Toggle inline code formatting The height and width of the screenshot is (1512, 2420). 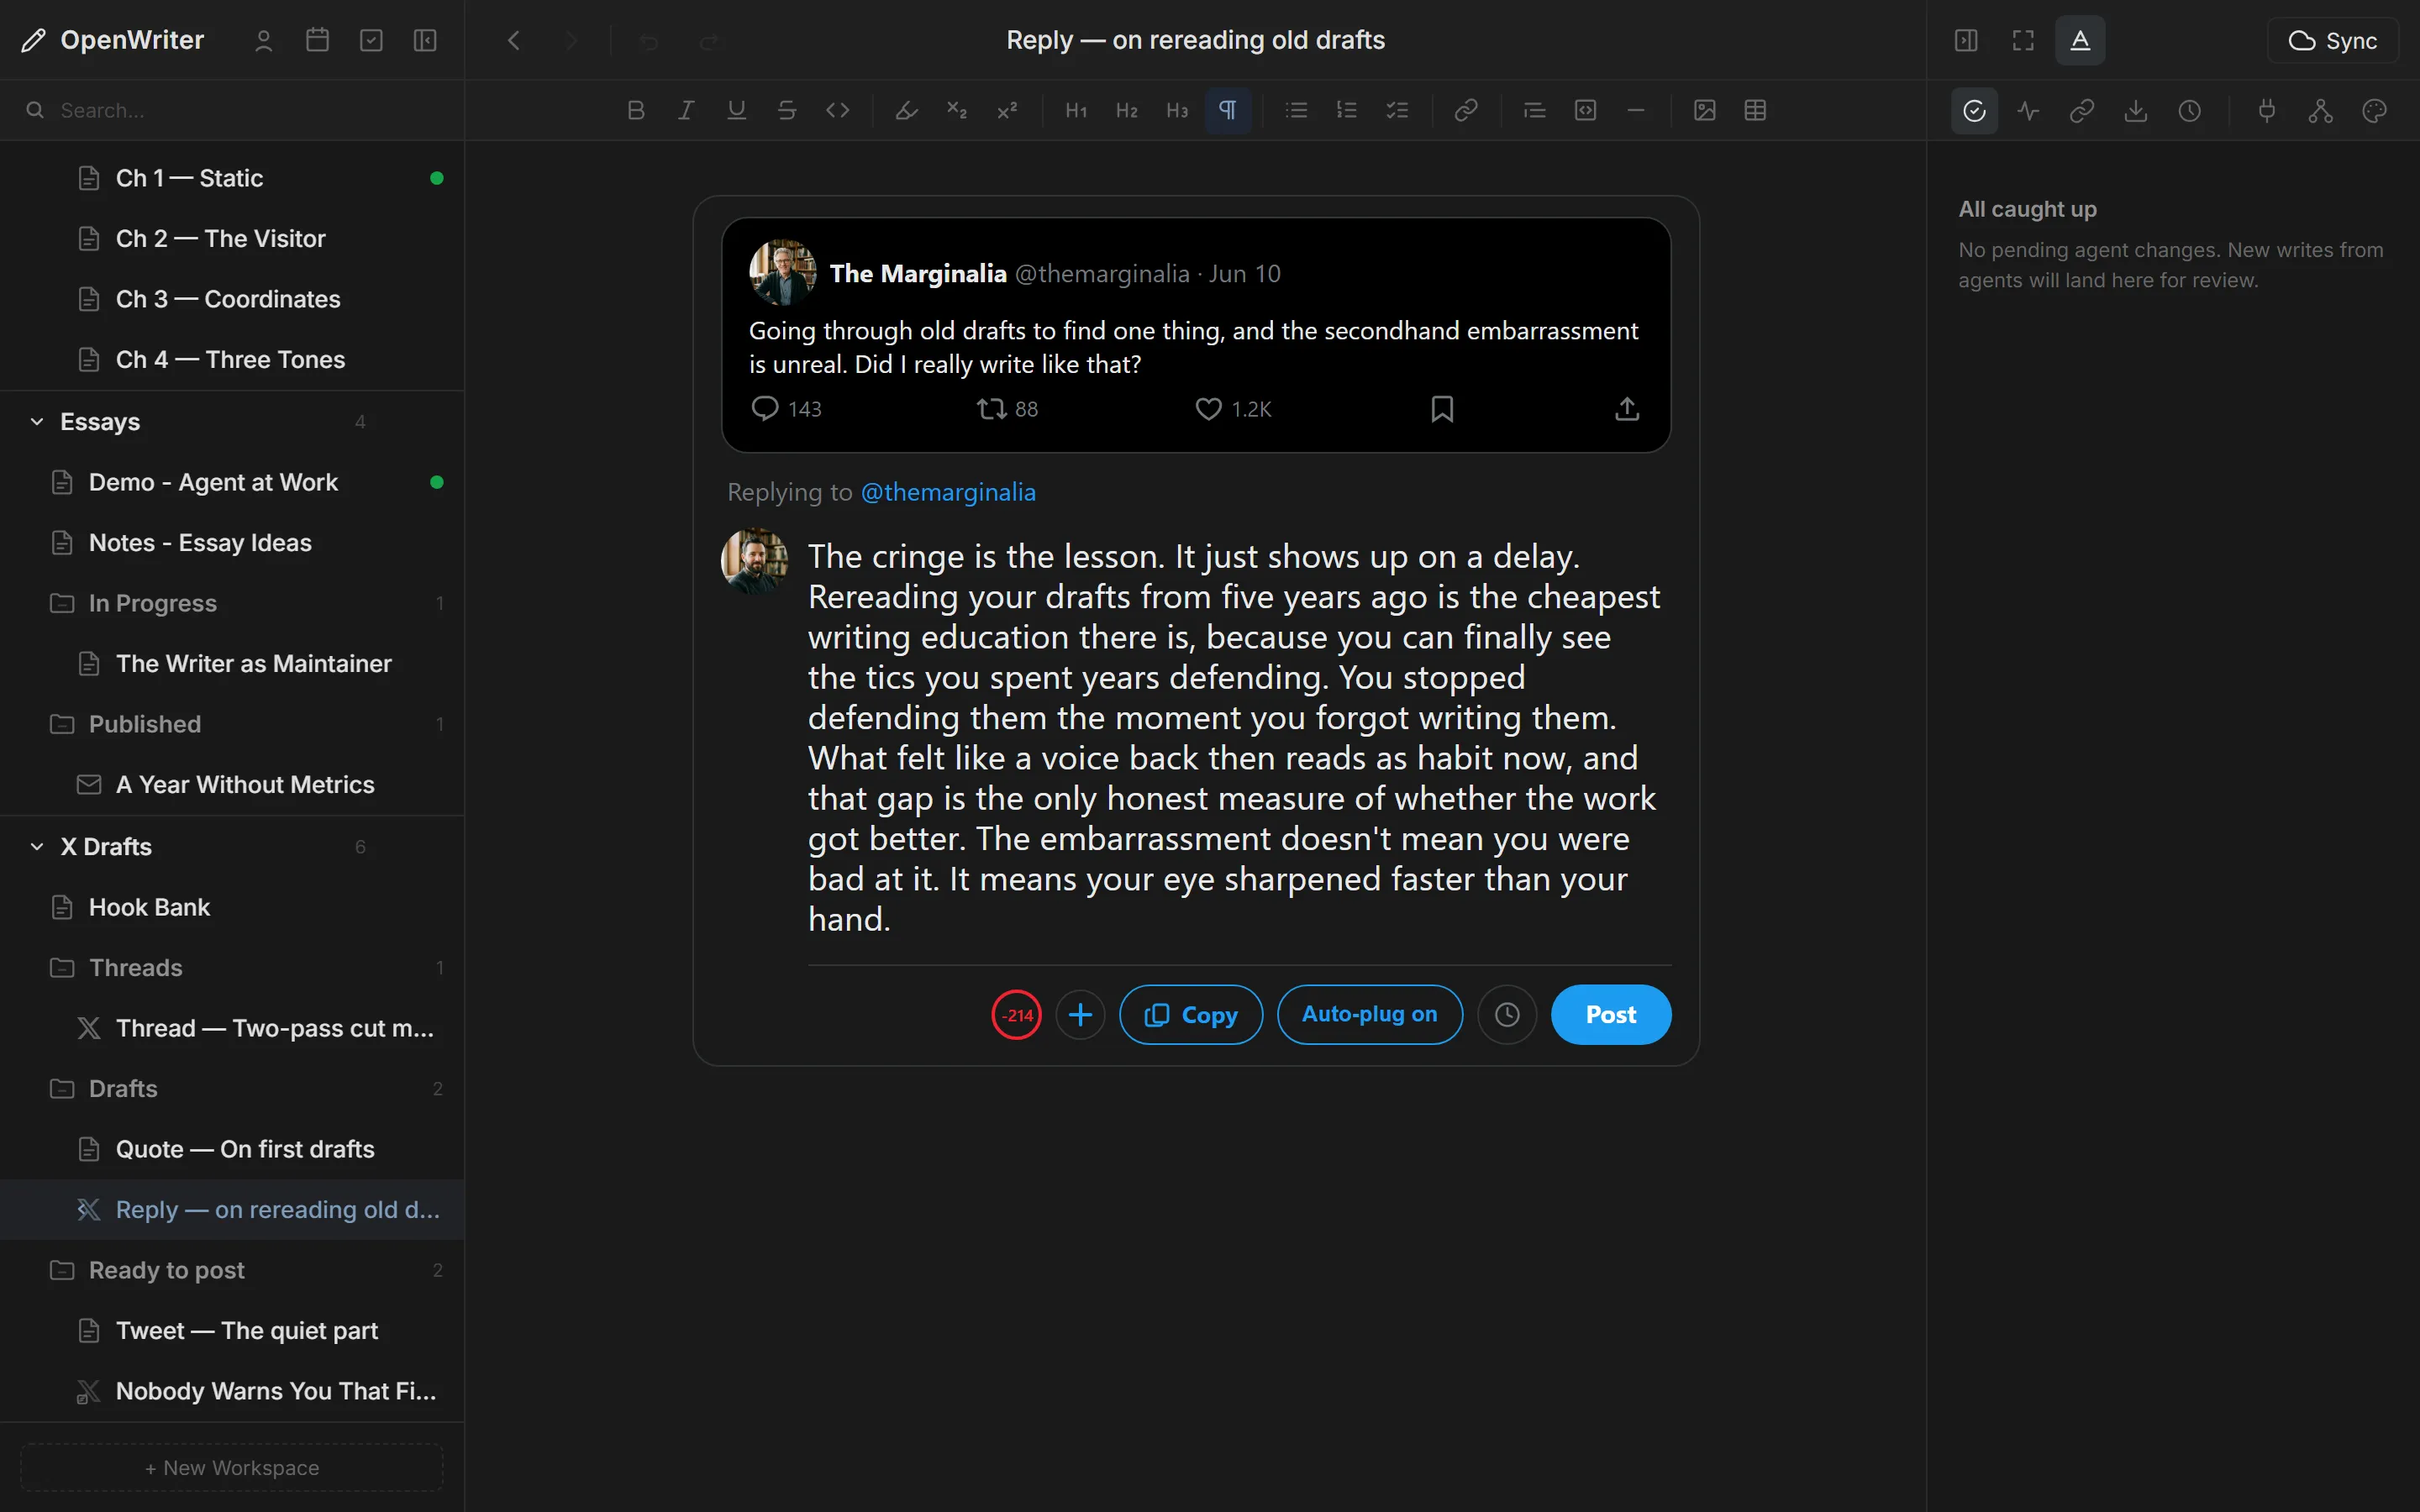(x=838, y=110)
